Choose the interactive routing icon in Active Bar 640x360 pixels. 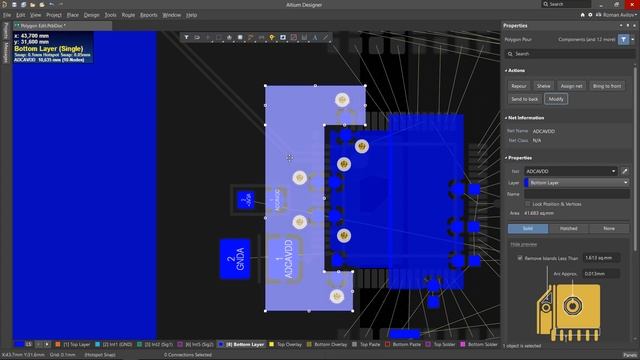pos(251,37)
